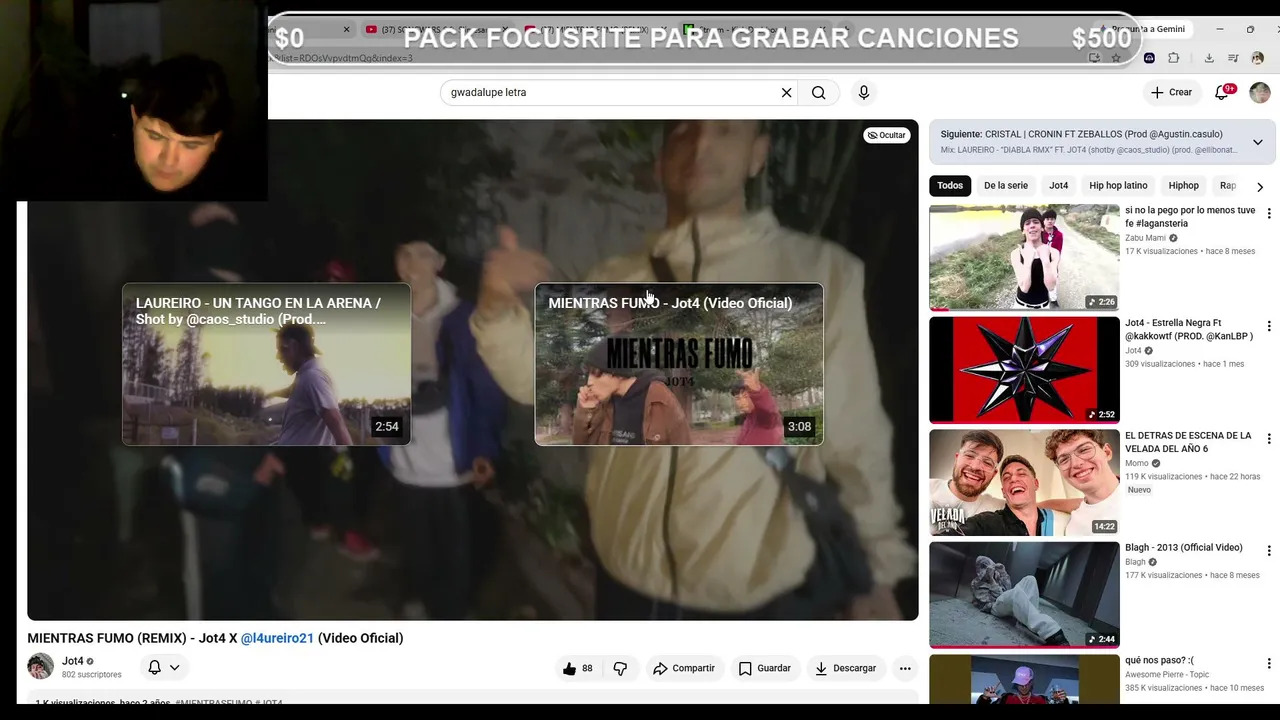Select the Hiphop filter chip
This screenshot has width=1280, height=720.
click(x=1184, y=186)
